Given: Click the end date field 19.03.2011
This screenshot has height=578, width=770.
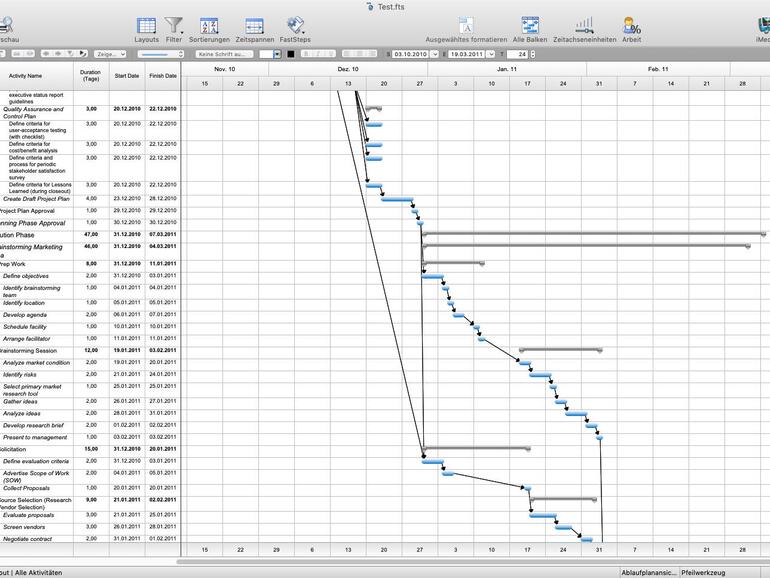Looking at the screenshot, I should click(467, 54).
